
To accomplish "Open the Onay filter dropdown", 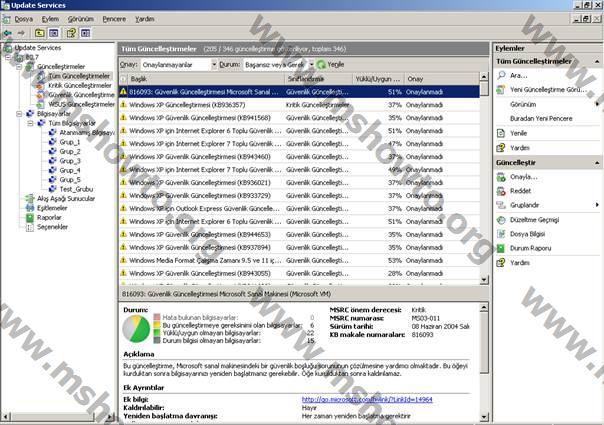I will click(x=214, y=65).
